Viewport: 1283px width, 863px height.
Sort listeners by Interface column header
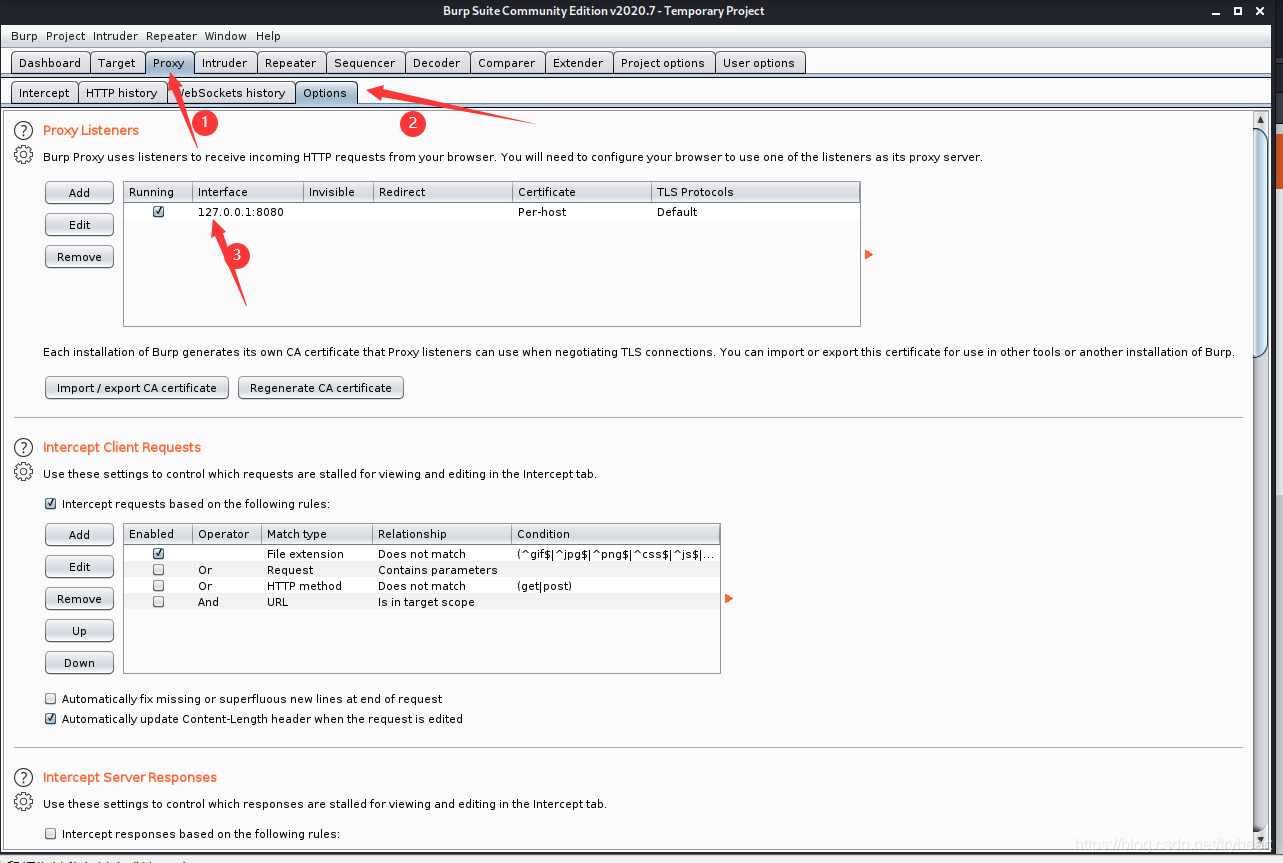tap(248, 192)
